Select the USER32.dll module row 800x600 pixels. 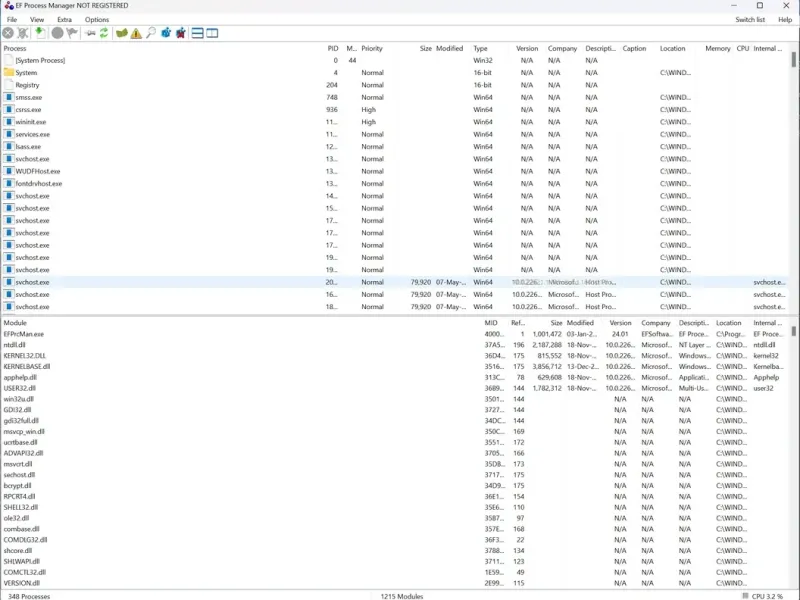pos(395,388)
